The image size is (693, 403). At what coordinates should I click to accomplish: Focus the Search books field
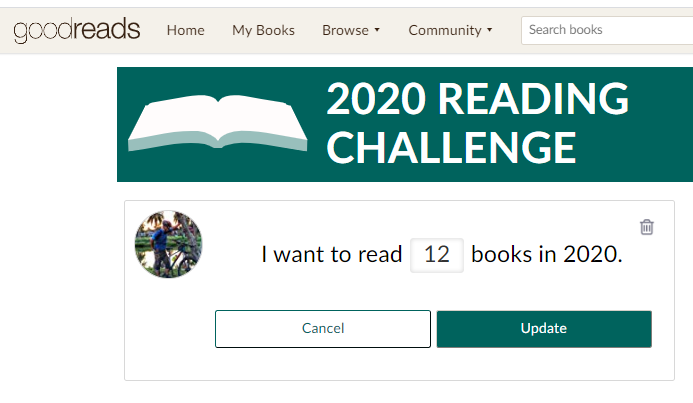coord(606,30)
